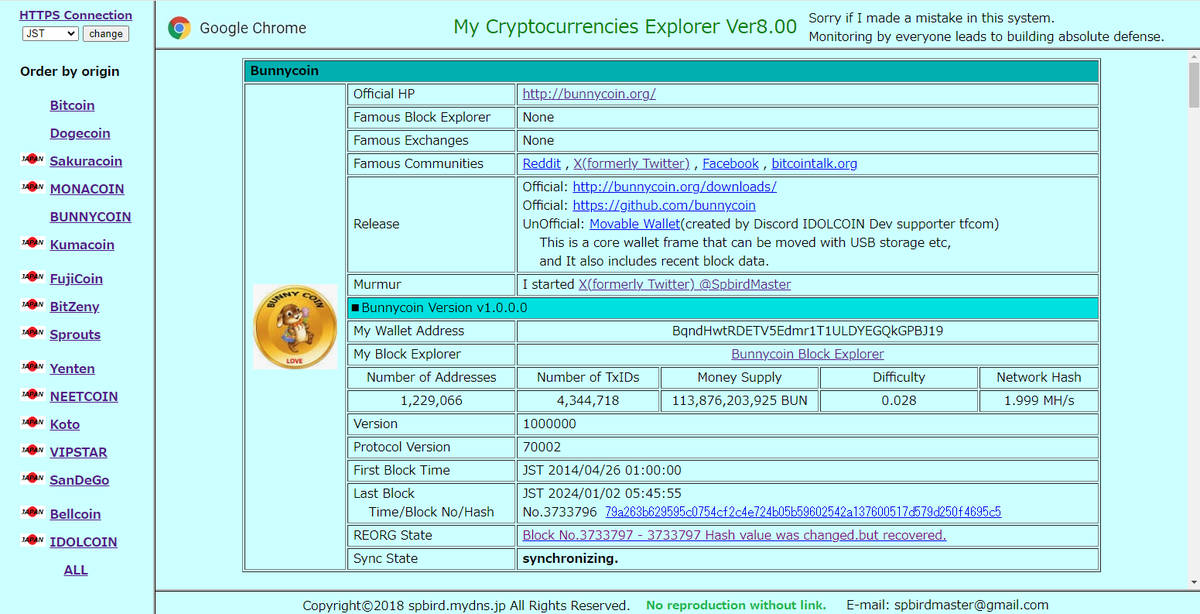Click the Google Chrome logo icon
Screen dimensions: 1200x614
[180, 28]
